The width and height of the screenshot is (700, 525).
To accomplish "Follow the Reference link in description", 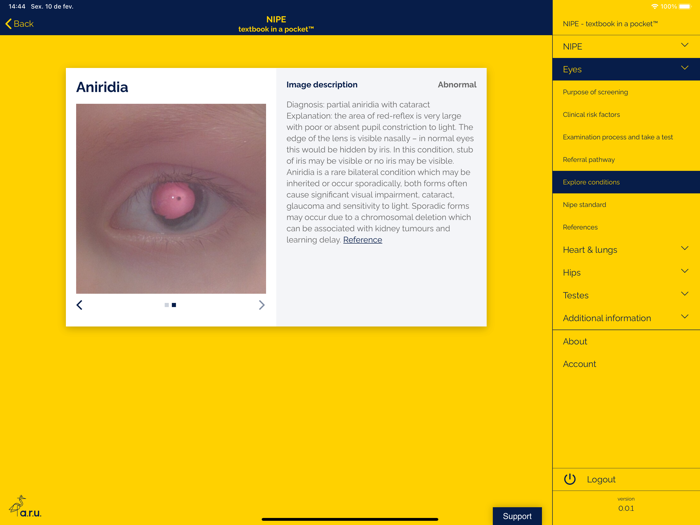I will [362, 240].
